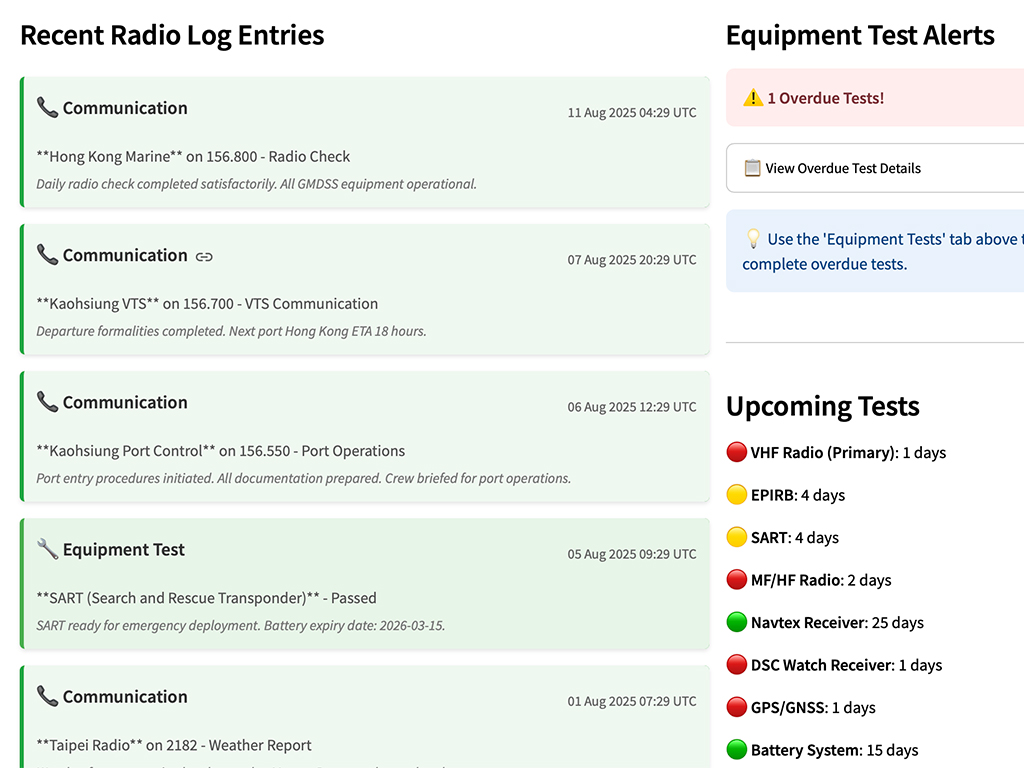Click the wrench icon on the Equipment Test entry
1024x768 pixels.
coord(47,549)
